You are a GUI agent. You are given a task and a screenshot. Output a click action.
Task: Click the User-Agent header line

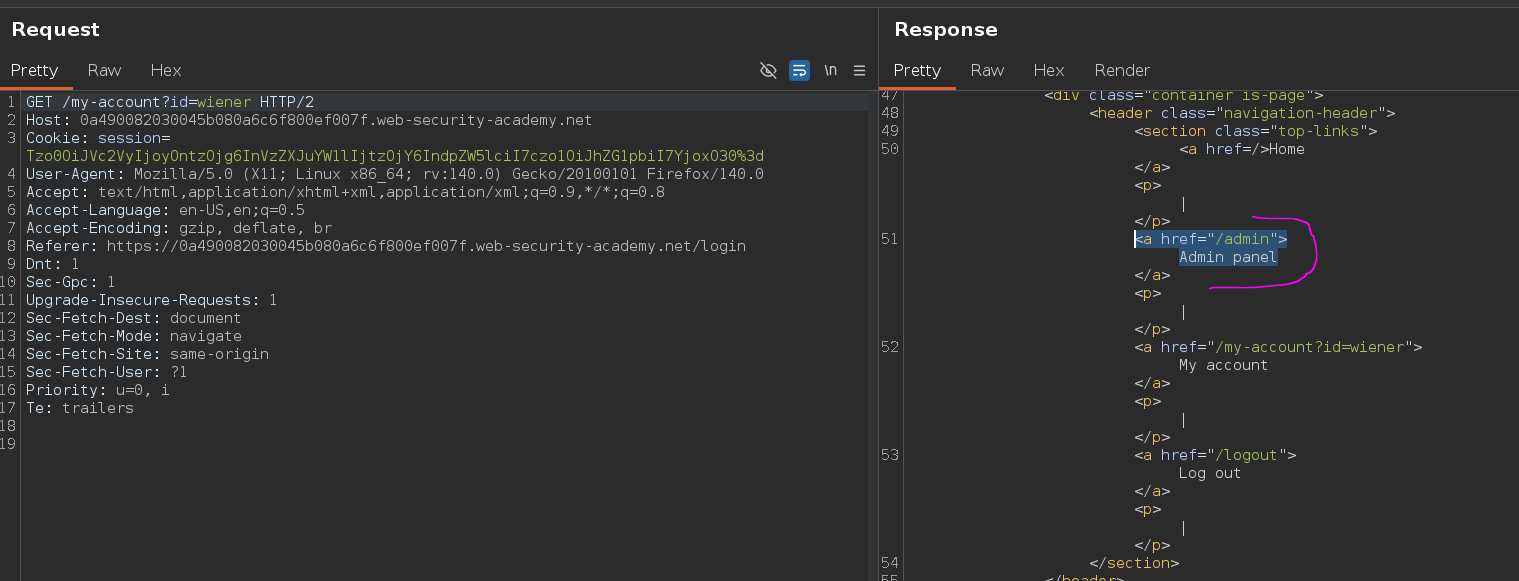point(395,174)
